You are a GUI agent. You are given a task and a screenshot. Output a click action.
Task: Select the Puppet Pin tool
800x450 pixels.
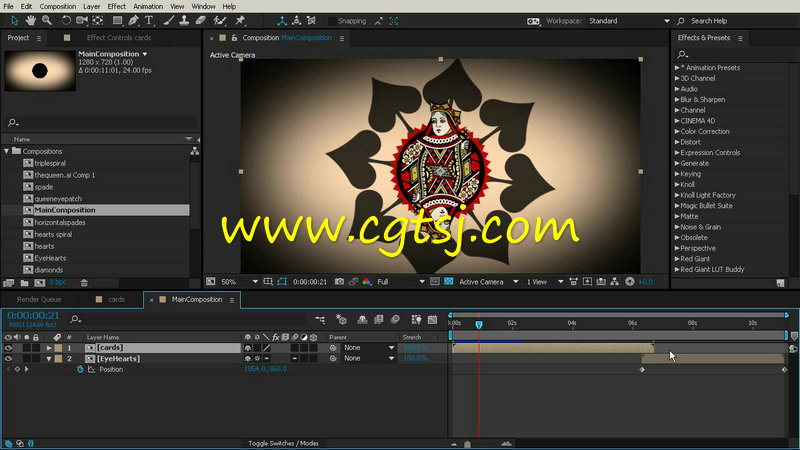pos(240,20)
